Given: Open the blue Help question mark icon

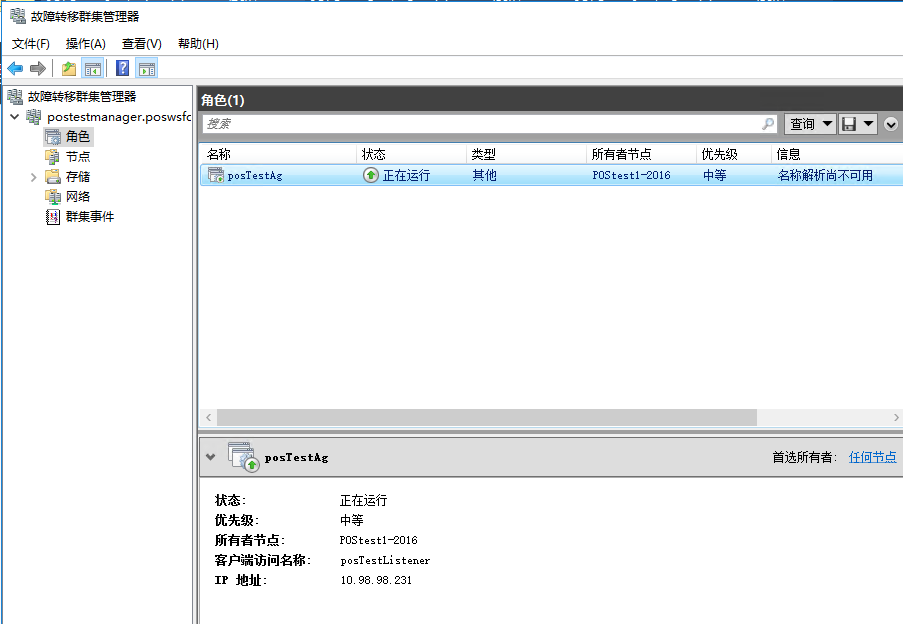Looking at the screenshot, I should pos(122,69).
